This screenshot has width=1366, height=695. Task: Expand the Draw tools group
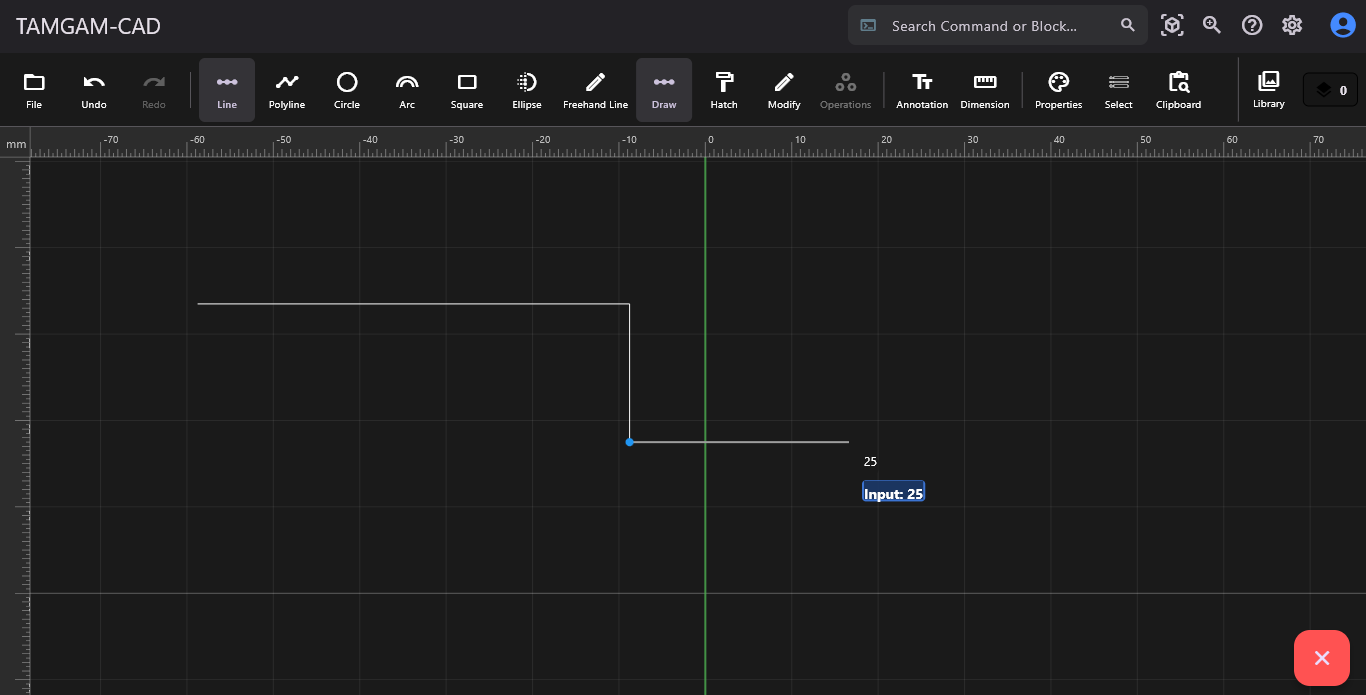(664, 90)
